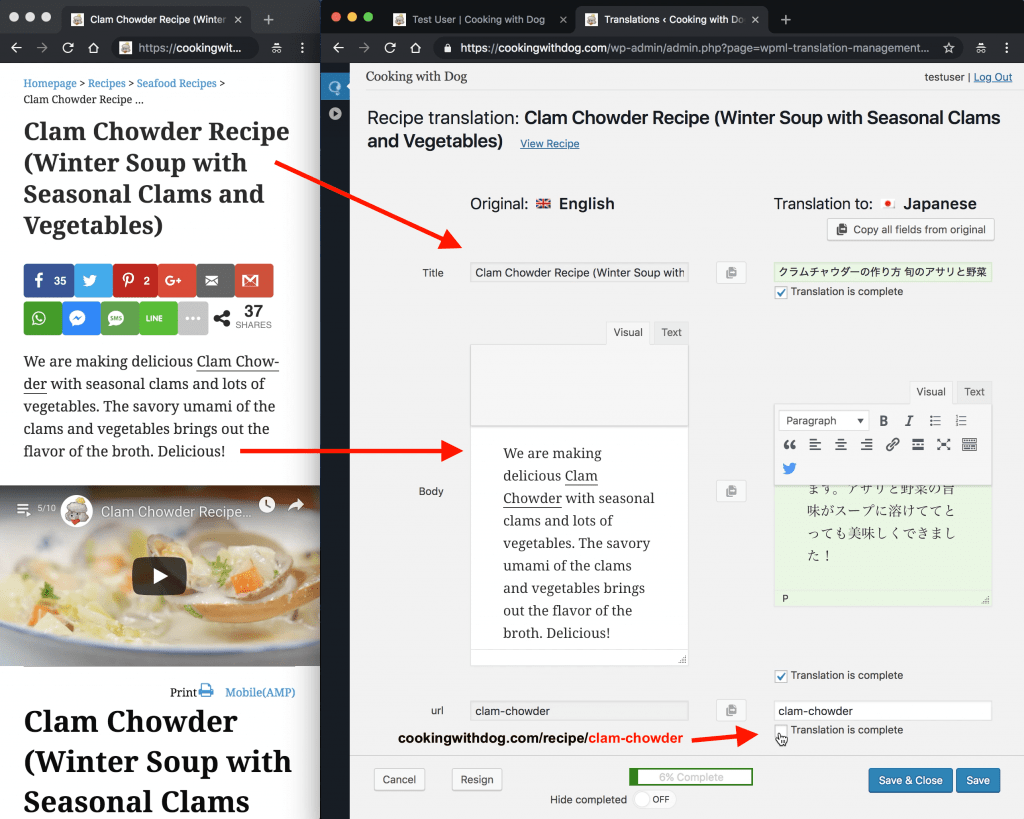The height and width of the screenshot is (819, 1024).
Task: Click the Japanese url input field
Action: [x=883, y=711]
